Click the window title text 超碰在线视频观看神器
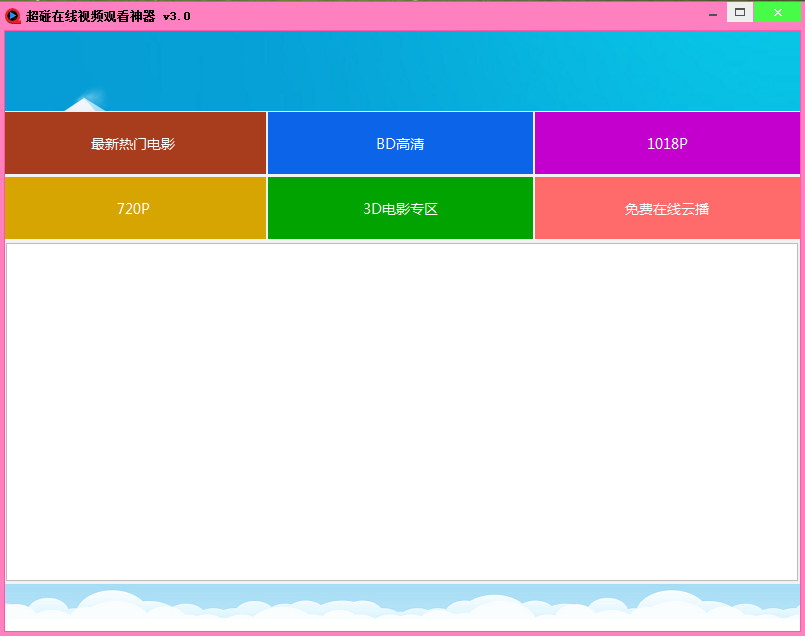 90,16
